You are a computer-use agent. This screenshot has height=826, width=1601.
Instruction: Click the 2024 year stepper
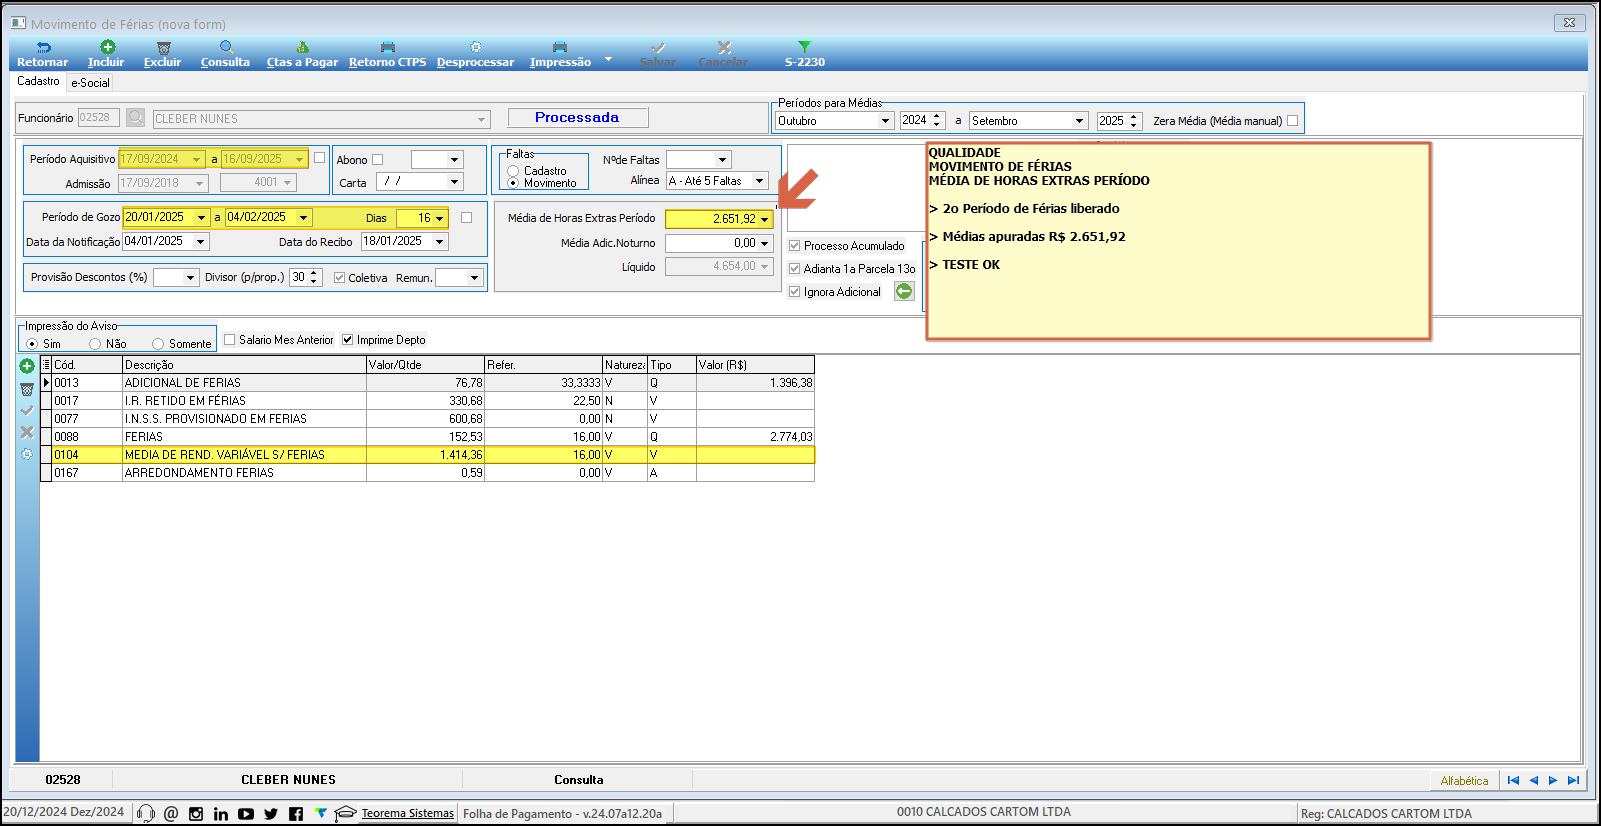click(x=936, y=121)
